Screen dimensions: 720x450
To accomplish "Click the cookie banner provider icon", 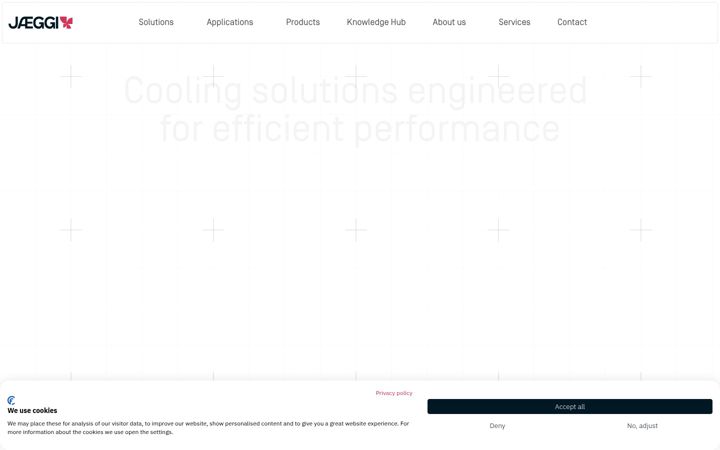I will 11,400.
